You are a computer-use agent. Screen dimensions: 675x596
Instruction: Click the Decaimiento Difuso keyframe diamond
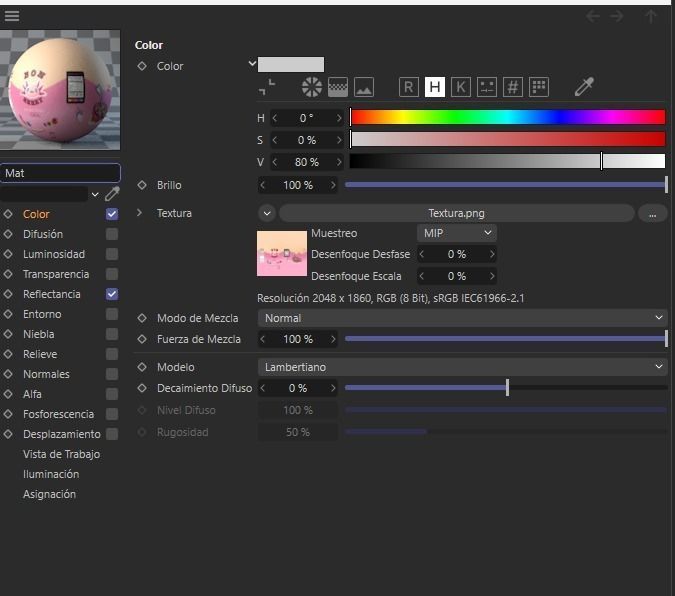coord(142,388)
